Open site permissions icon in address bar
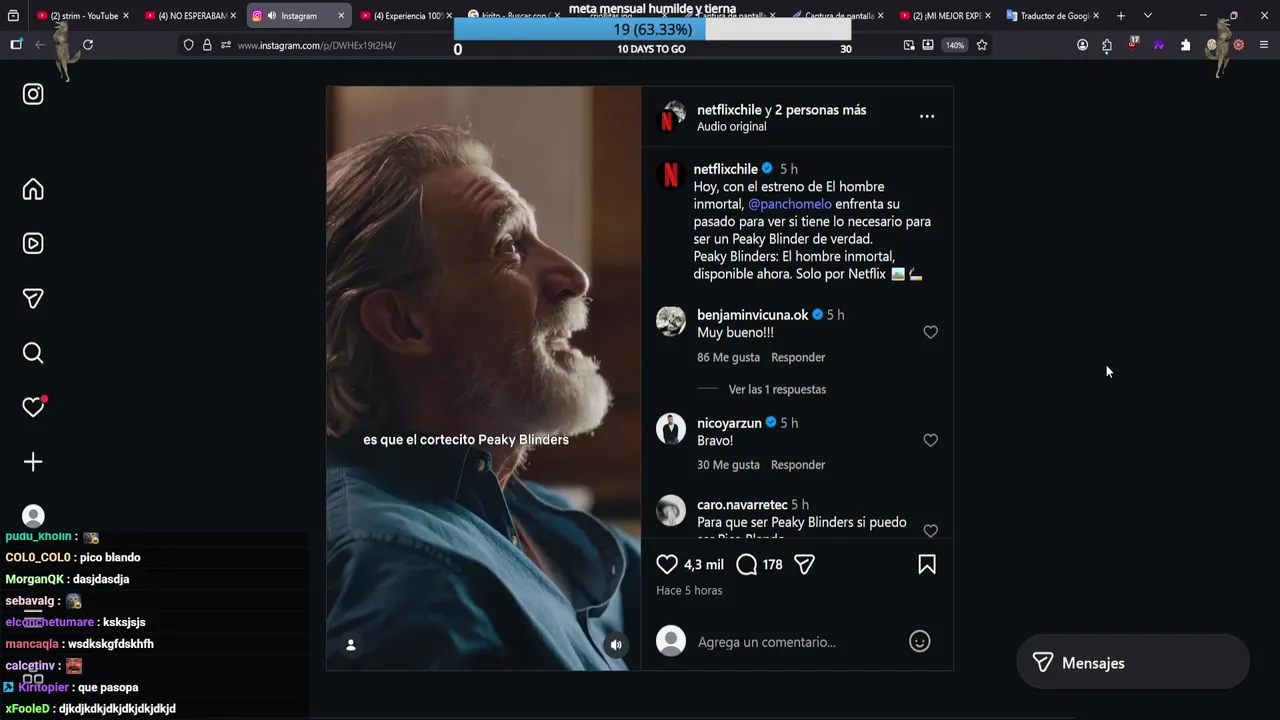Image resolution: width=1280 pixels, height=720 pixels. 226,45
